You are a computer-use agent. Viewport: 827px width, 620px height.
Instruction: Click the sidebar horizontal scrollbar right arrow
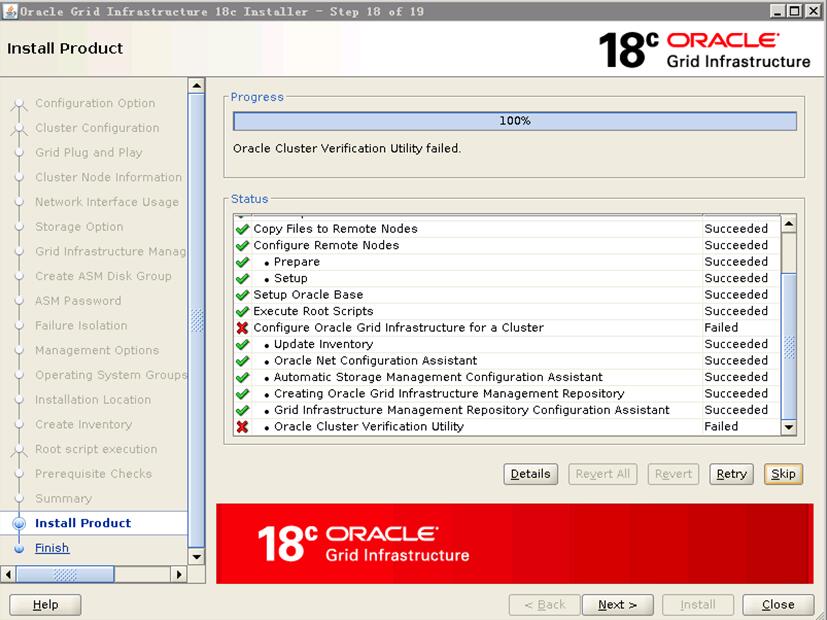click(x=179, y=574)
